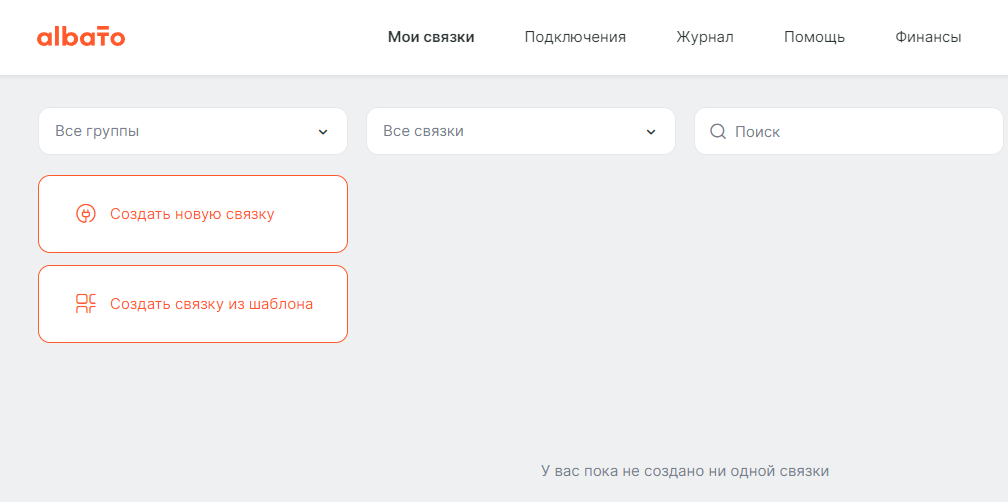Open the 'Все группы' dropdown
1008x502 pixels.
pyautogui.click(x=192, y=131)
